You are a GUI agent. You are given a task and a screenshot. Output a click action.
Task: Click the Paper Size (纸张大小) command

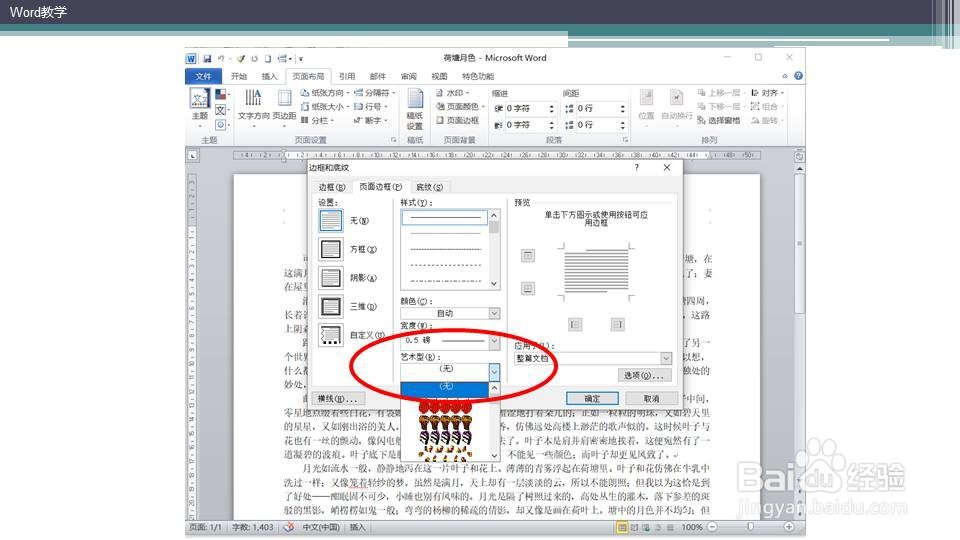click(x=324, y=107)
